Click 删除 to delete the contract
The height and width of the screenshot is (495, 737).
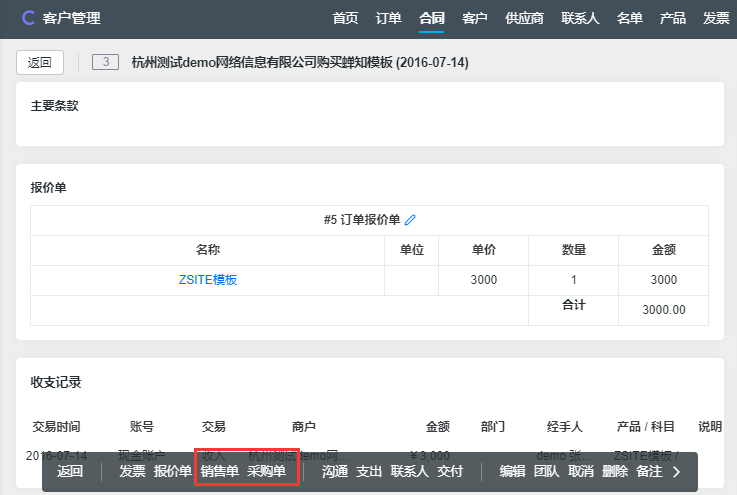click(615, 472)
